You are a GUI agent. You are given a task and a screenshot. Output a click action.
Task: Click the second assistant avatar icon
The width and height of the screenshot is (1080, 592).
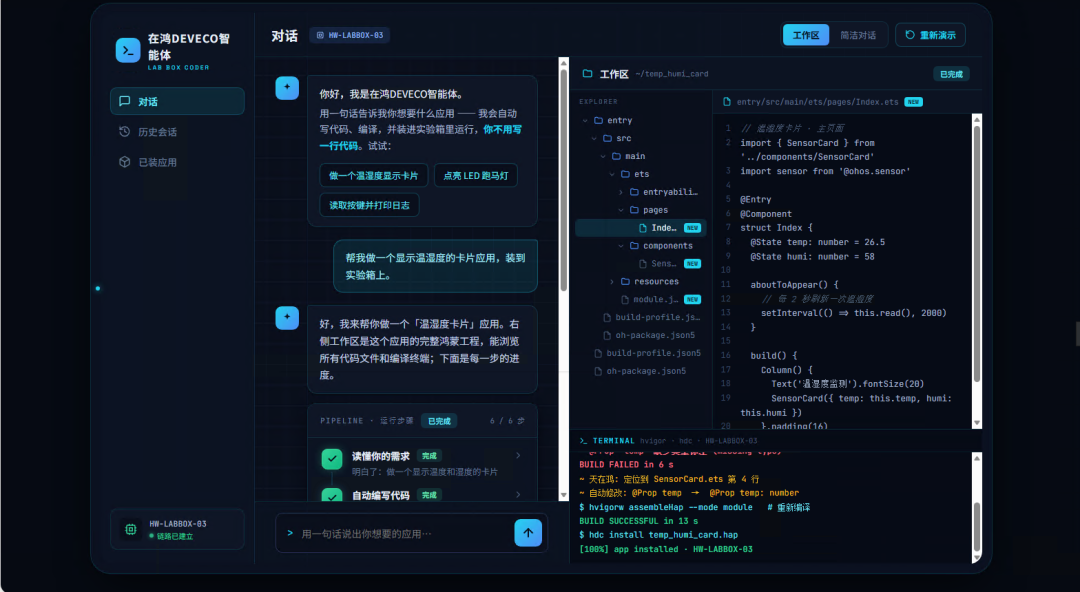pyautogui.click(x=287, y=318)
